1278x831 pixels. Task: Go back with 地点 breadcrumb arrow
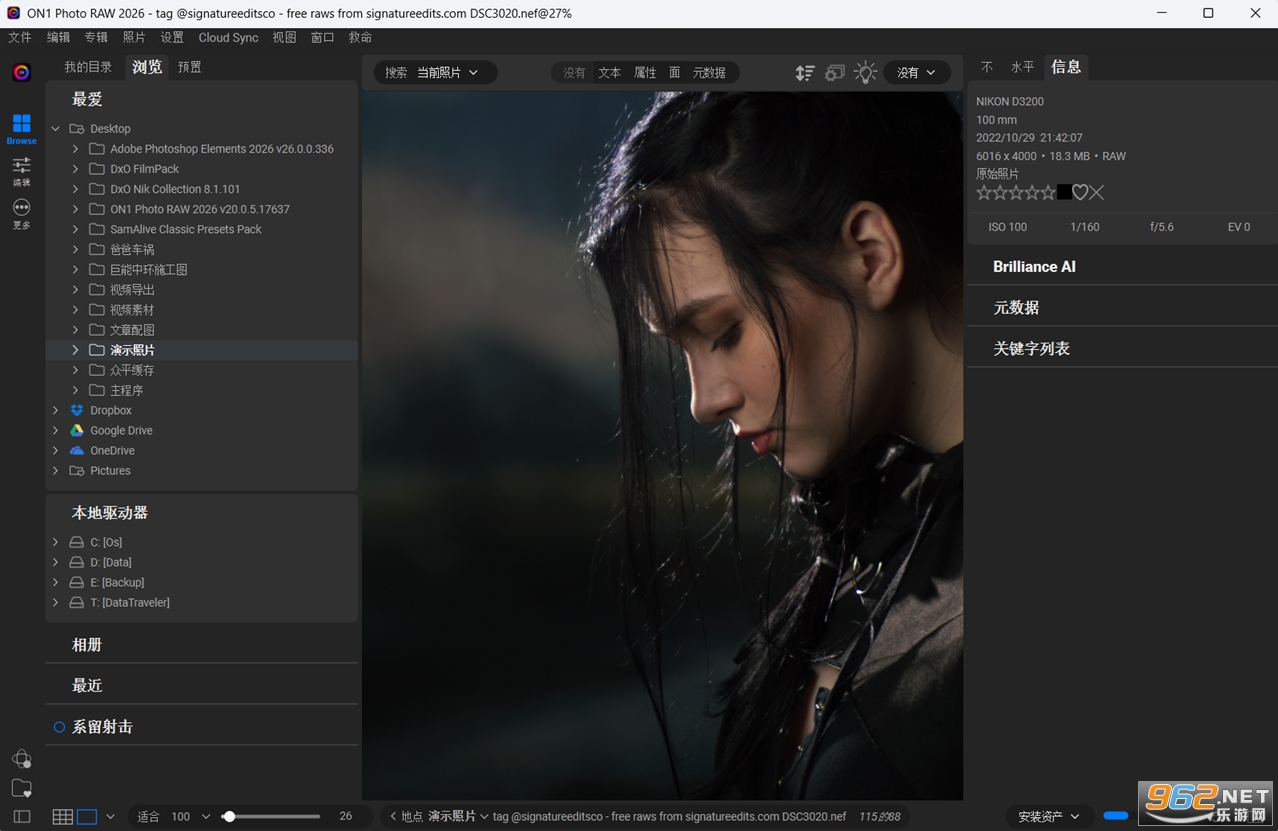tap(393, 817)
